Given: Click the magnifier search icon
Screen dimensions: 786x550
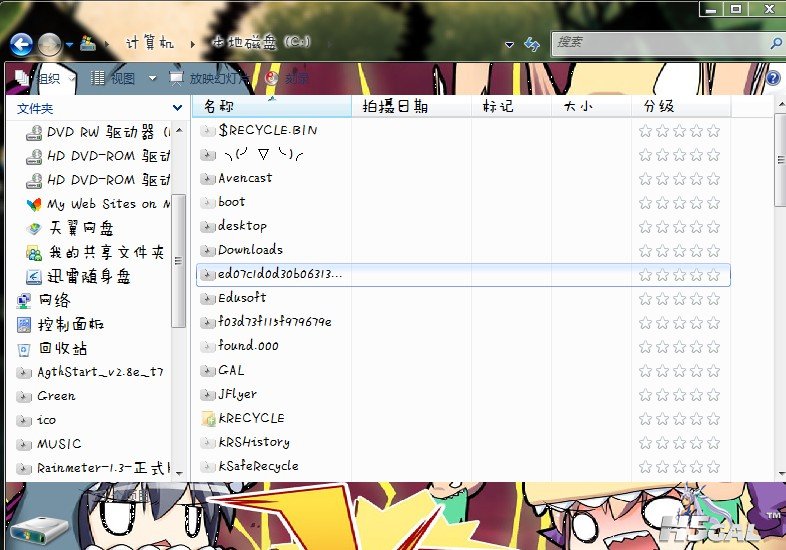Looking at the screenshot, I should point(776,44).
